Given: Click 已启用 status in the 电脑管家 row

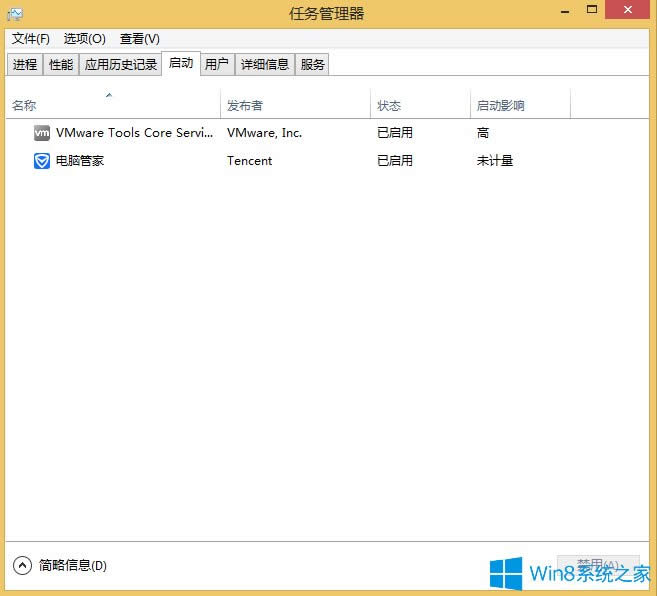Looking at the screenshot, I should [395, 161].
